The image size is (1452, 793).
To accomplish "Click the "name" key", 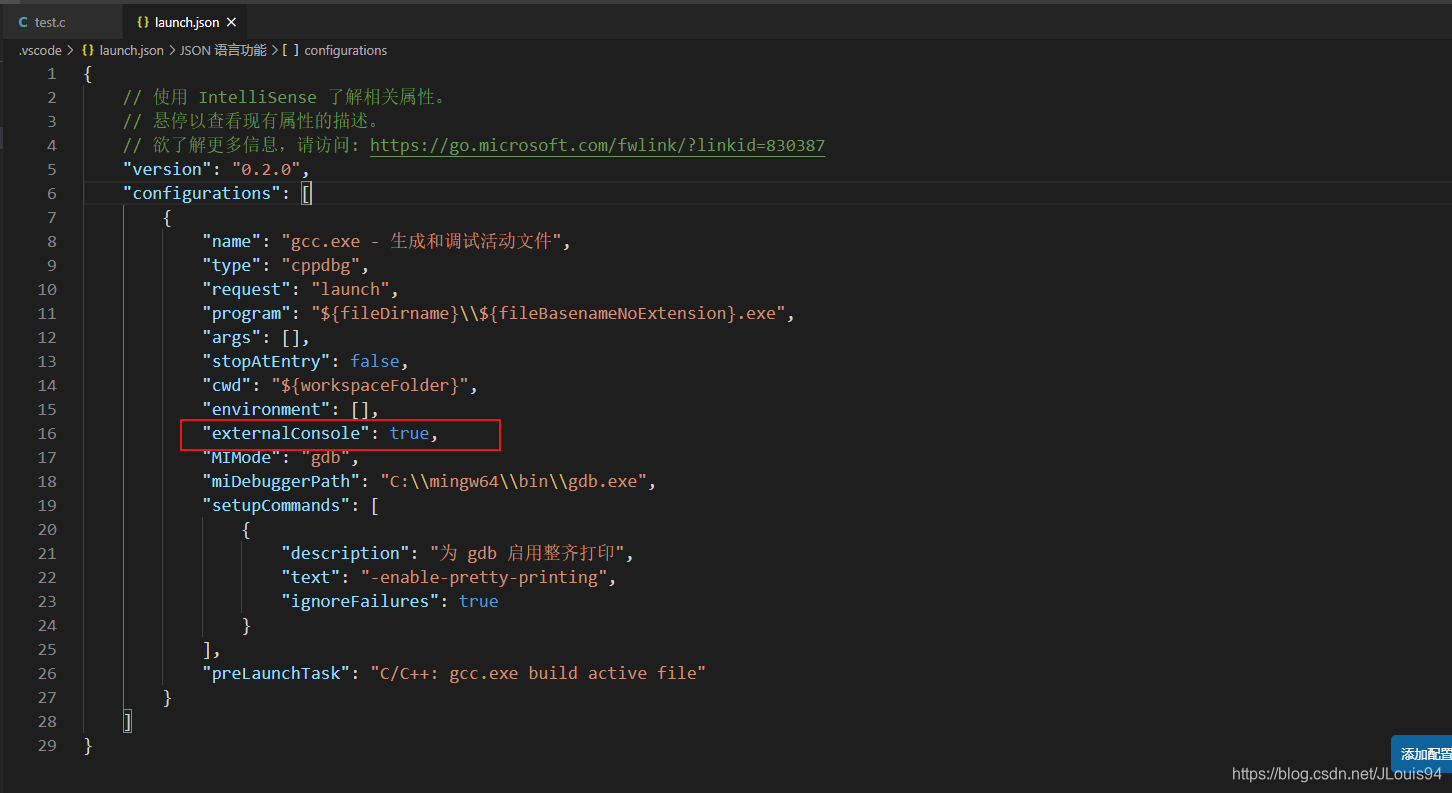I will point(231,241).
